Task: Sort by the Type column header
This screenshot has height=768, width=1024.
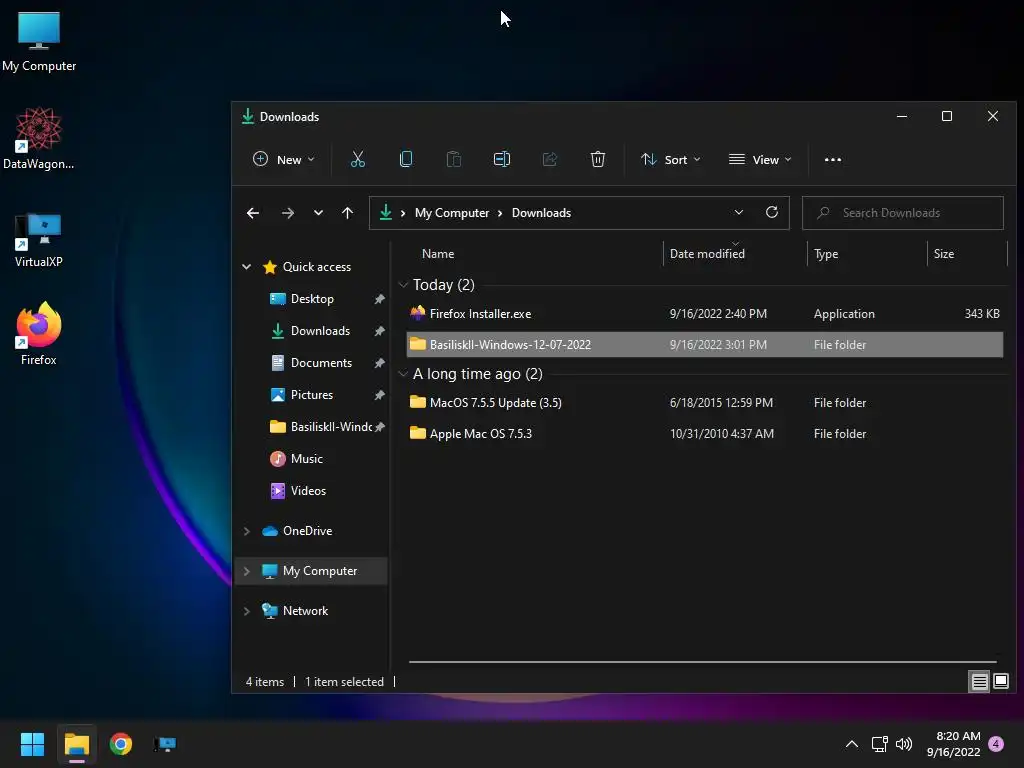Action: pos(826,254)
